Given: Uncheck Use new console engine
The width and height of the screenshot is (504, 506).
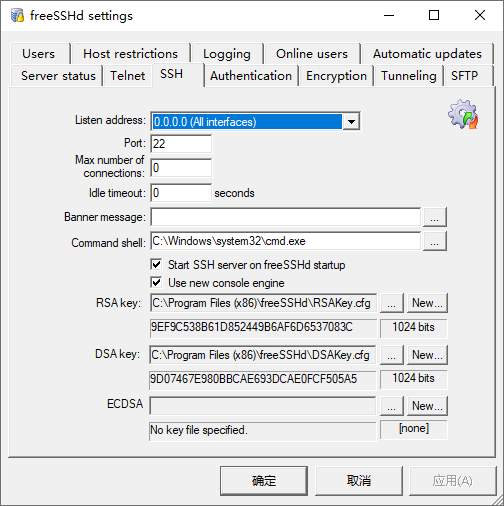Looking at the screenshot, I should coord(156,283).
